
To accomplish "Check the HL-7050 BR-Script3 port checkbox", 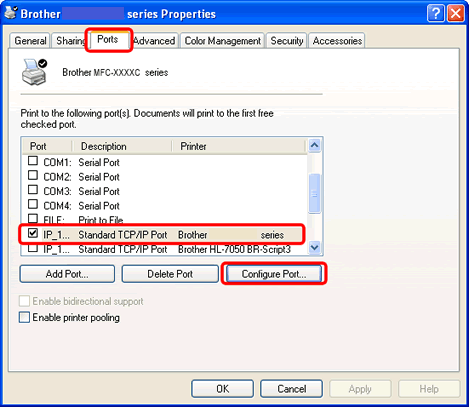I will (33, 248).
